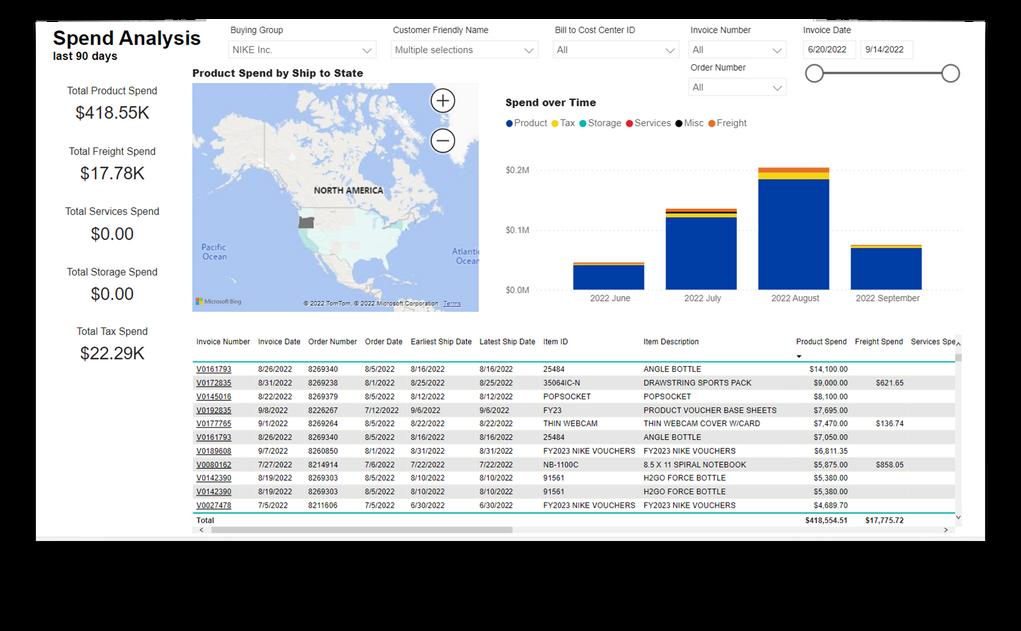This screenshot has width=1021, height=631.
Task: Zoom in on the map with plus button
Action: click(443, 101)
